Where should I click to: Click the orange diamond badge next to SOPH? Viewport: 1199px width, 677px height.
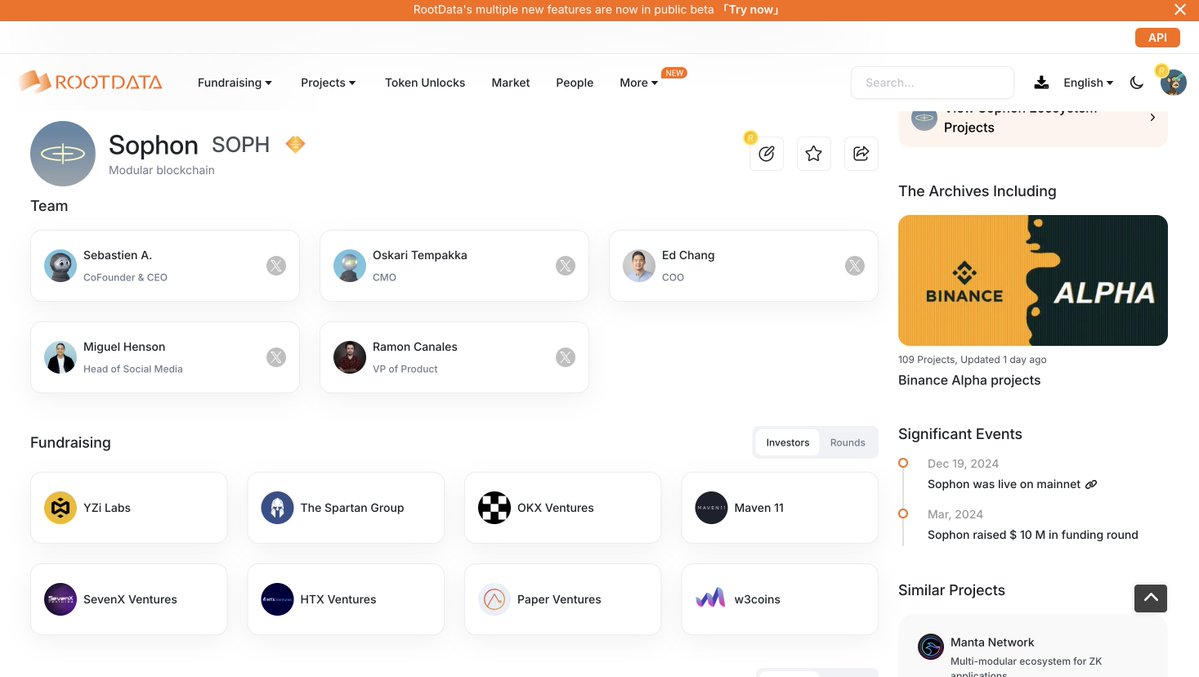(x=295, y=144)
